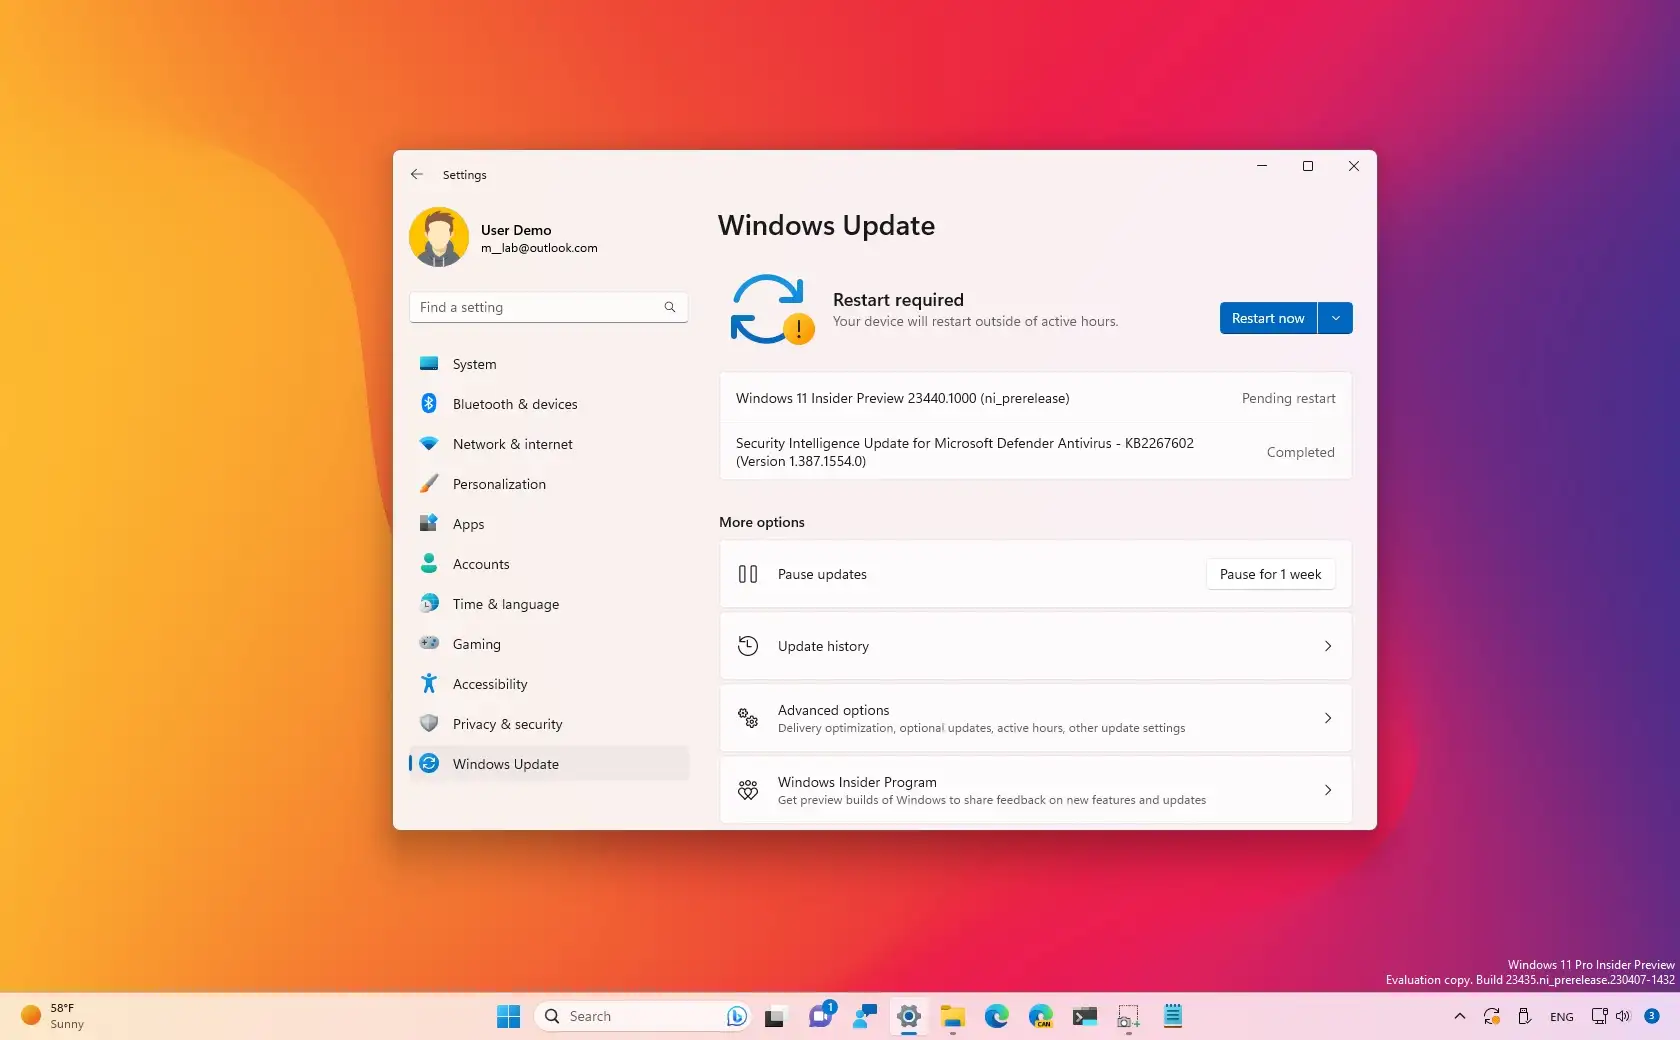The image size is (1680, 1040).
Task: Click the Bing icon in taskbar search
Action: [x=737, y=1016]
